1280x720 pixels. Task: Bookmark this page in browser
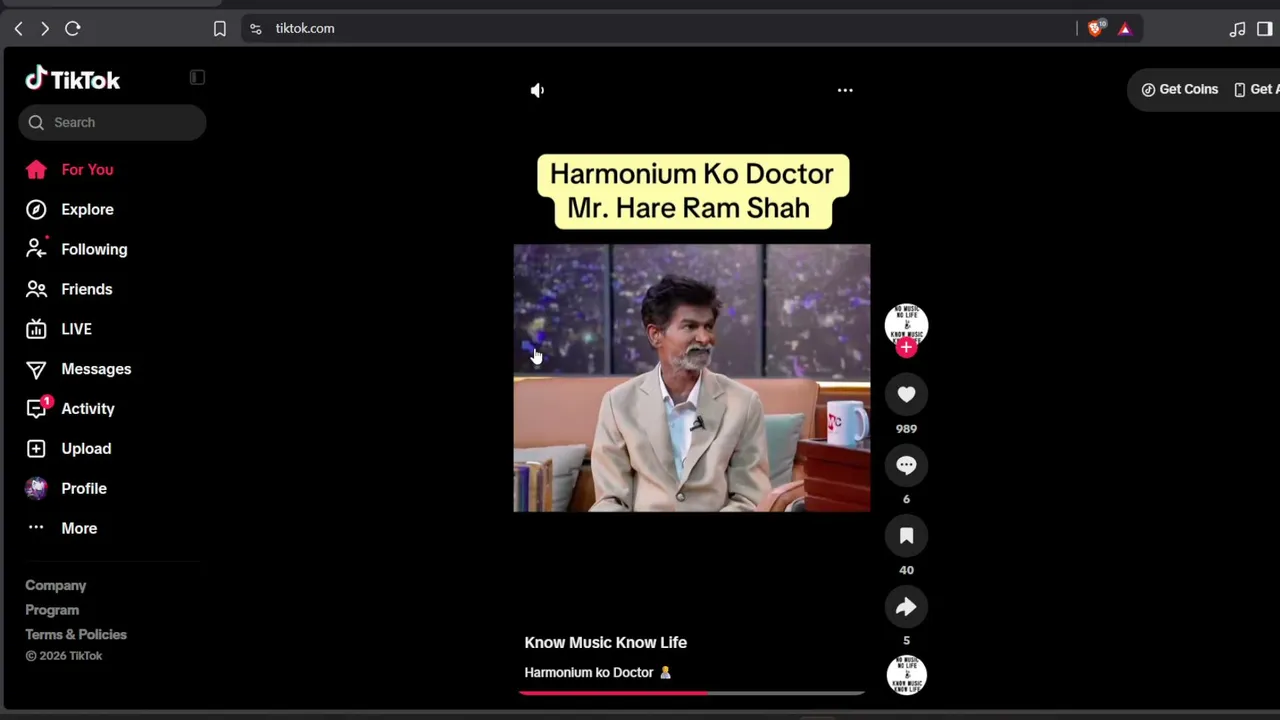(x=220, y=29)
